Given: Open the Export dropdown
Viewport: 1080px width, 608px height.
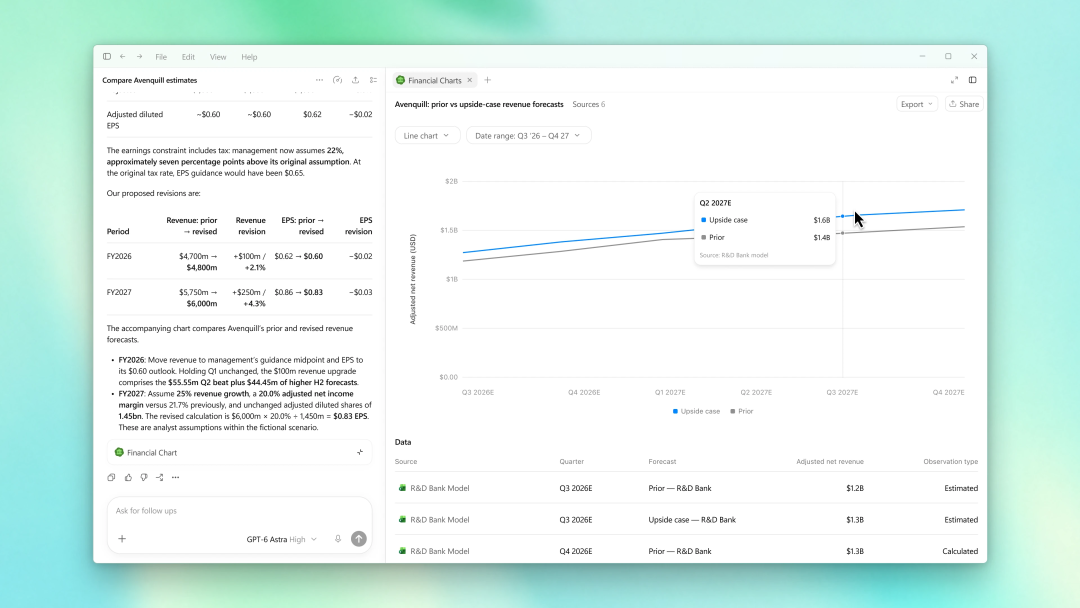Looking at the screenshot, I should point(916,104).
